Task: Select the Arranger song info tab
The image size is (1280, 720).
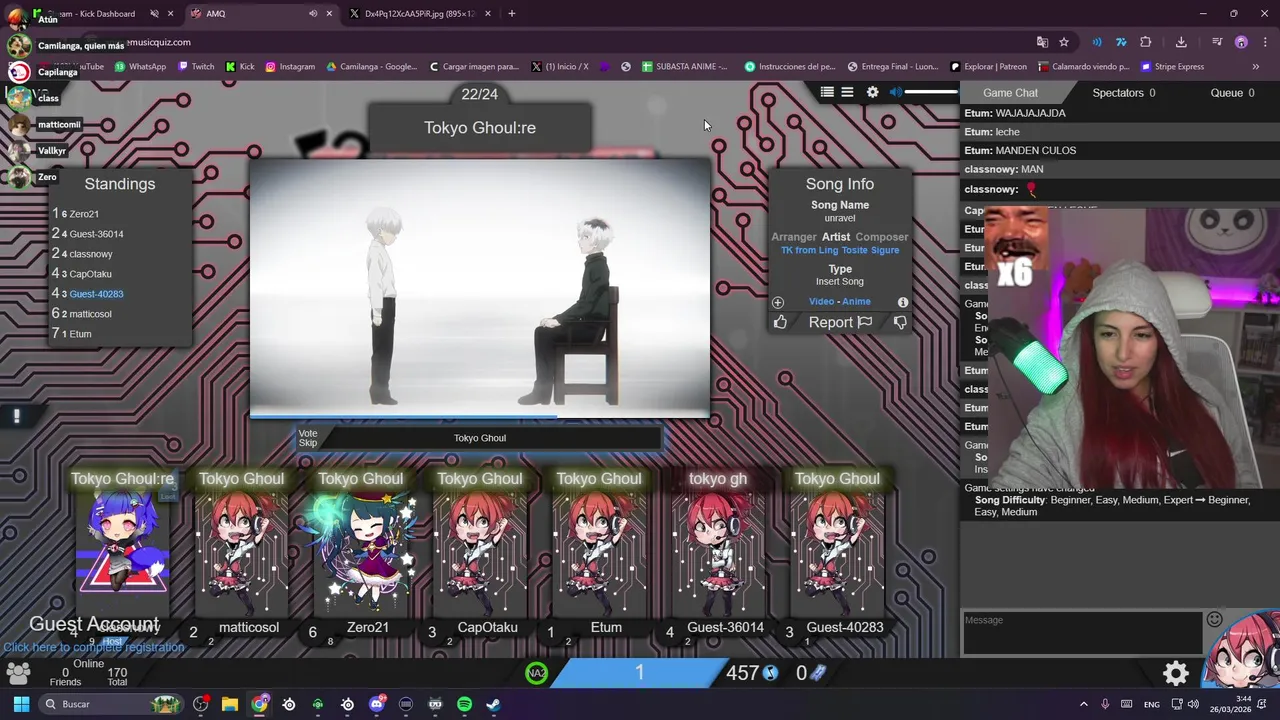Action: point(794,237)
